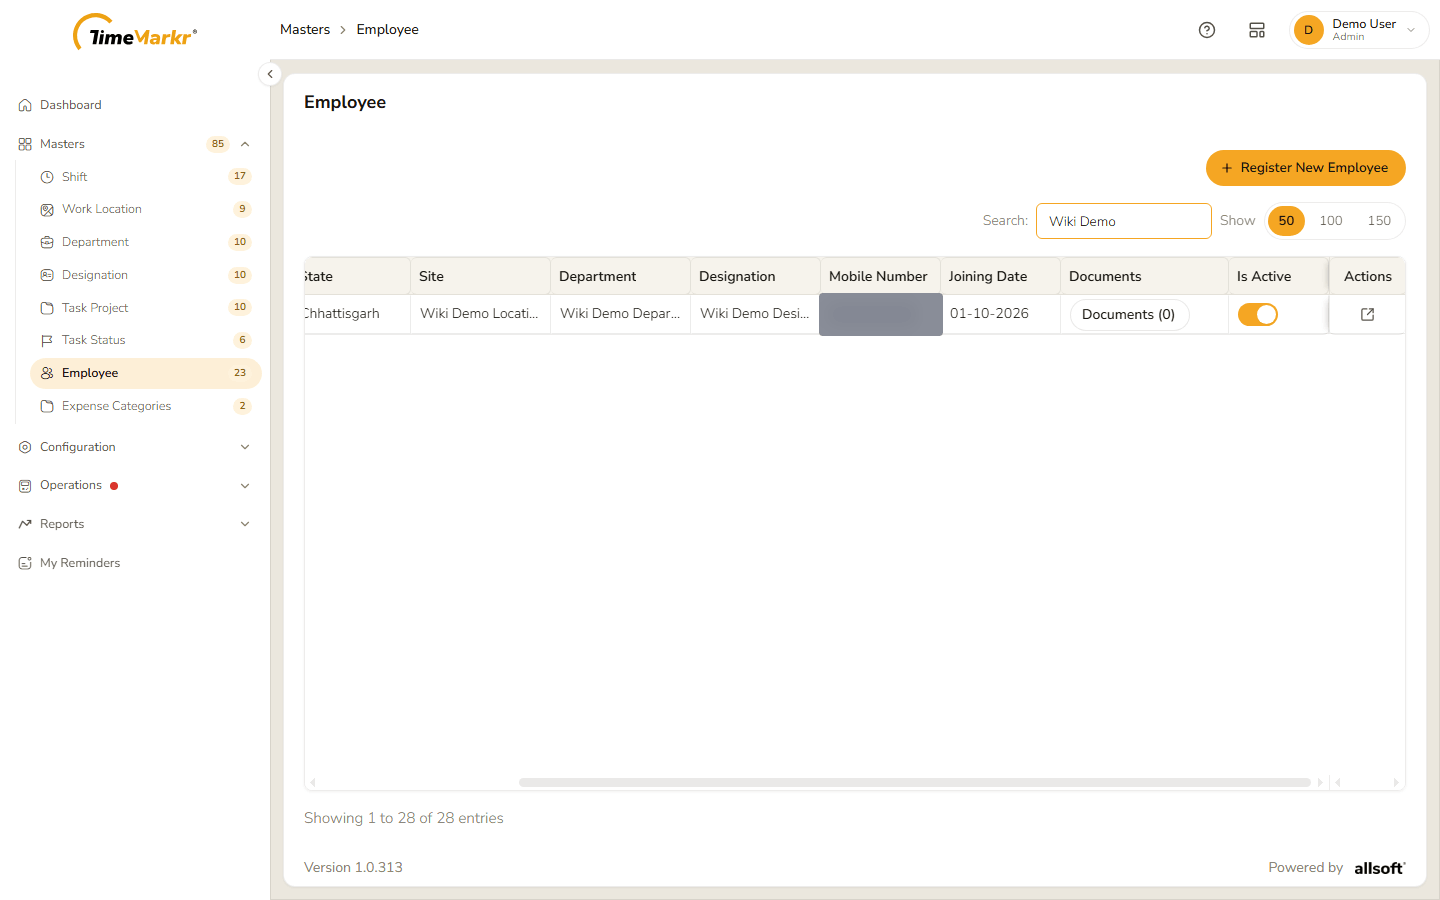1440x900 pixels.
Task: Click the Dashboard home icon
Action: pos(25,105)
